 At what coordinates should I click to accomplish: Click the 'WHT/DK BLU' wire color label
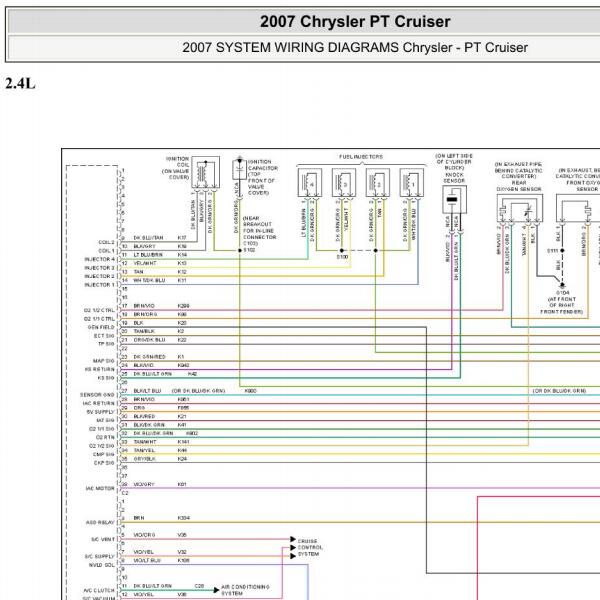149,280
